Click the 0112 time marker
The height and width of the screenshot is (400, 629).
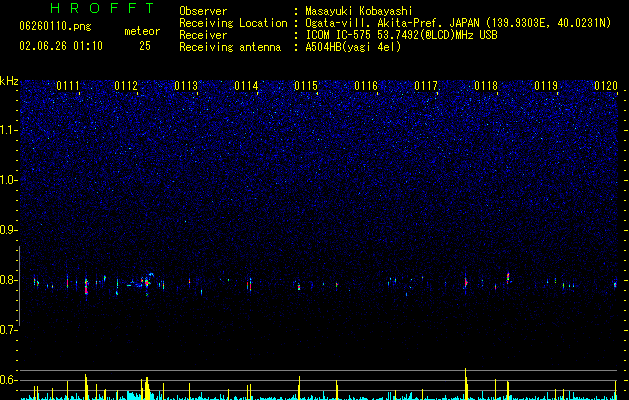tap(126, 86)
